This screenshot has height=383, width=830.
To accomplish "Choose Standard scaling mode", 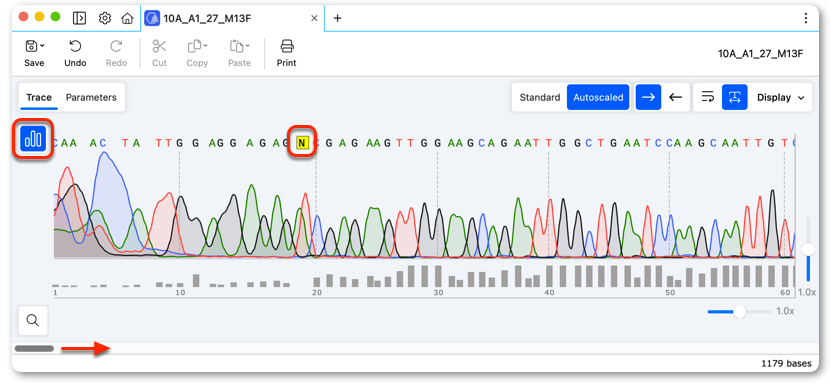I will point(539,97).
